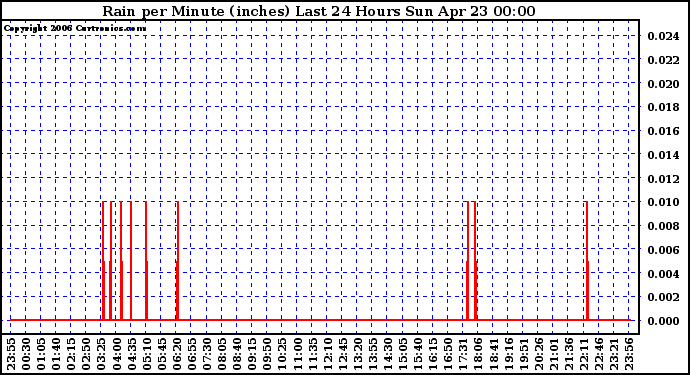Click the 'Copyright 2006 Cartronics.com' text
Image resolution: width=690 pixels, height=375 pixels.
[75, 28]
